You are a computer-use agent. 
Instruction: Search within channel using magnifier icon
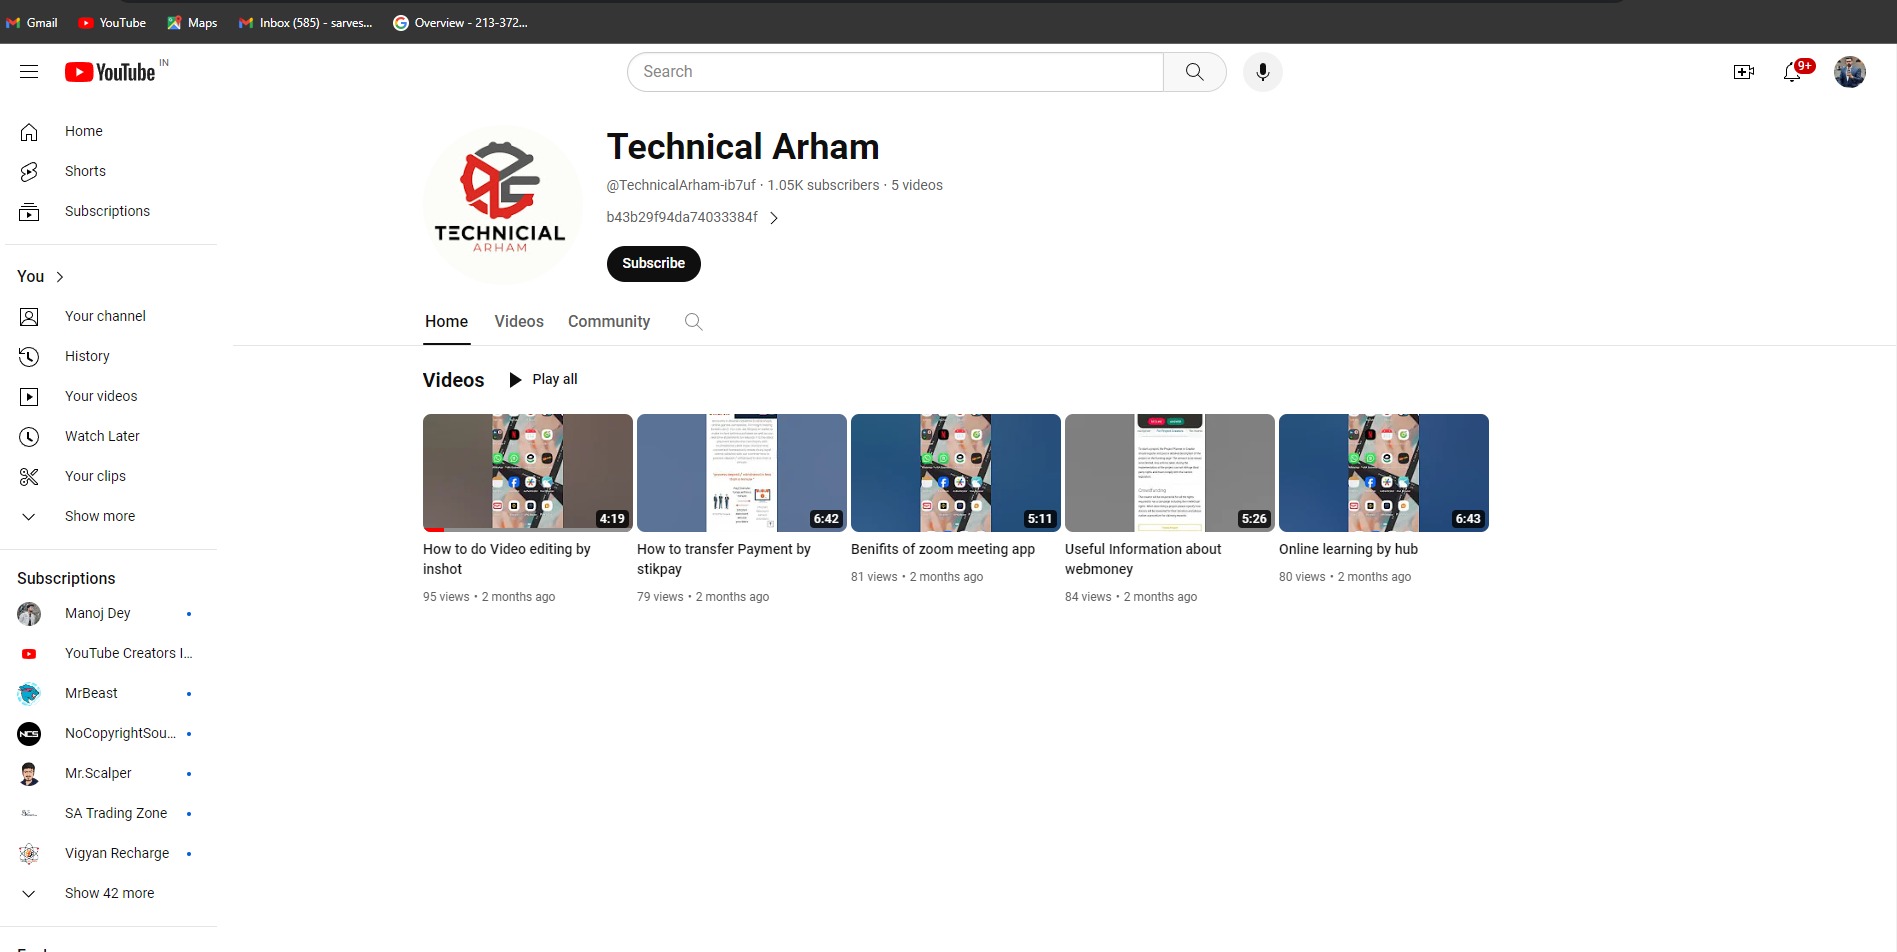[x=693, y=321]
